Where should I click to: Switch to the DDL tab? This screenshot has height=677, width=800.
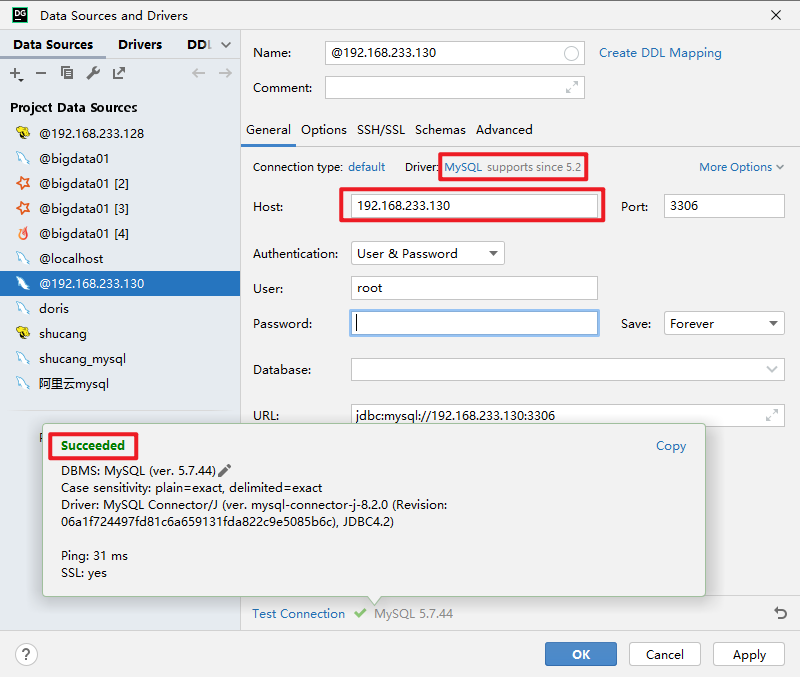pyautogui.click(x=199, y=44)
